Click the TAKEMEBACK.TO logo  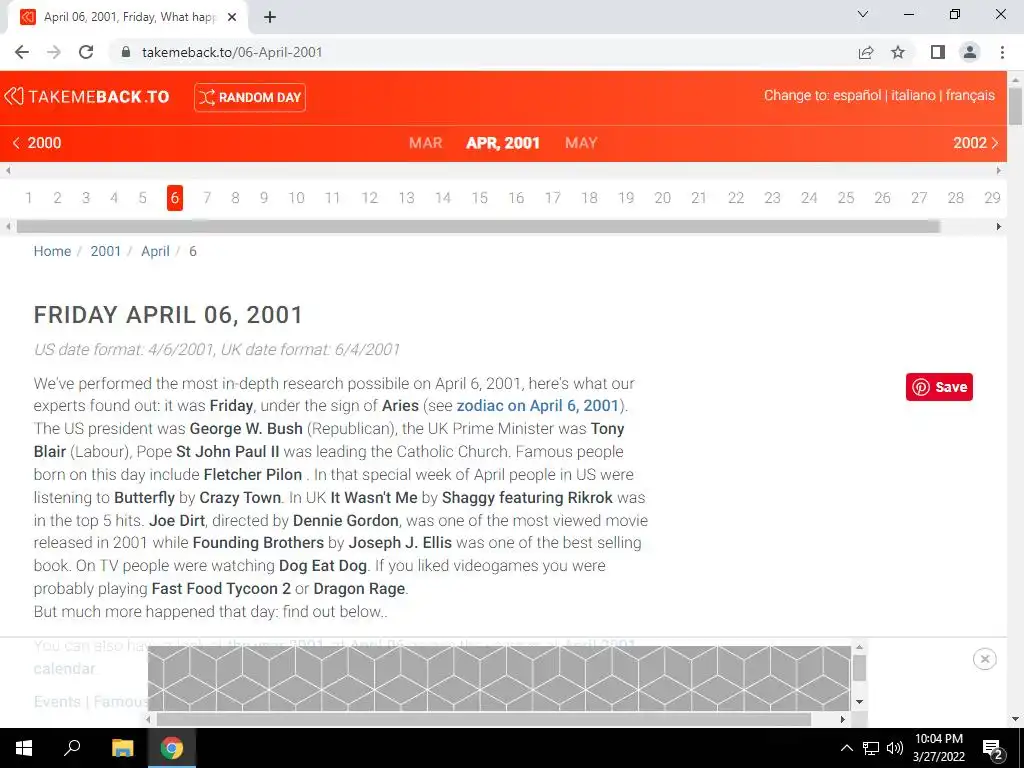point(87,97)
